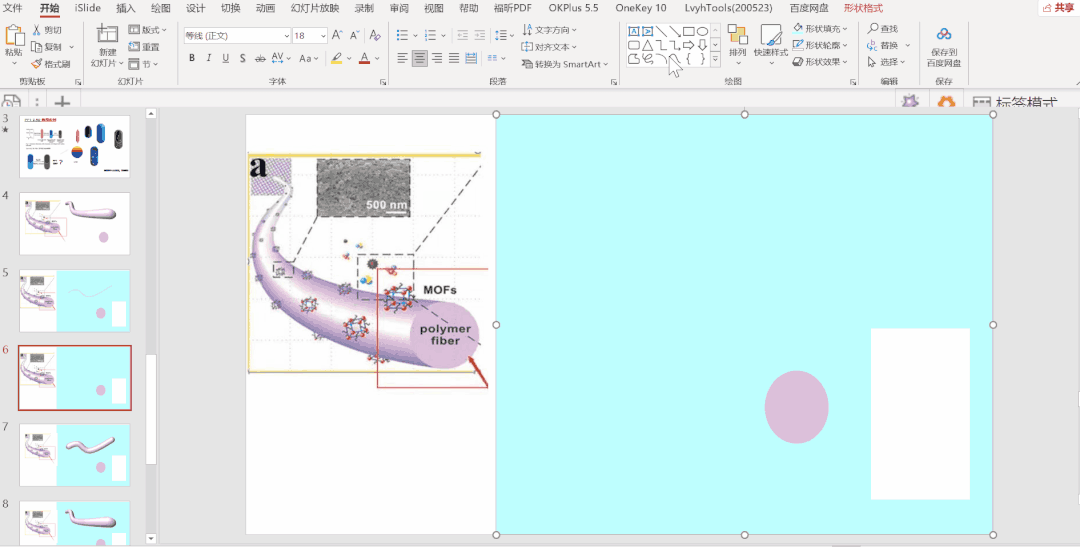Open the font name dropdown
1080x547 pixels.
(x=285, y=36)
